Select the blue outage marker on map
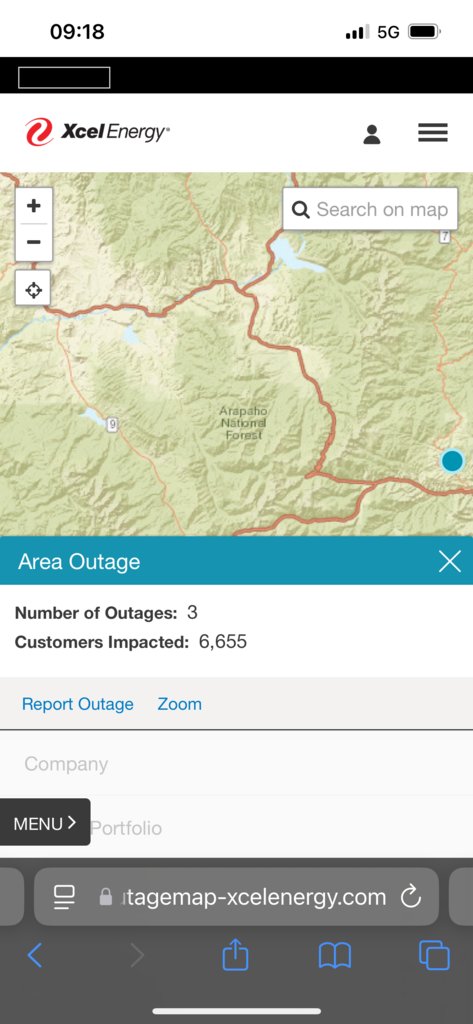Image resolution: width=473 pixels, height=1024 pixels. [452, 460]
